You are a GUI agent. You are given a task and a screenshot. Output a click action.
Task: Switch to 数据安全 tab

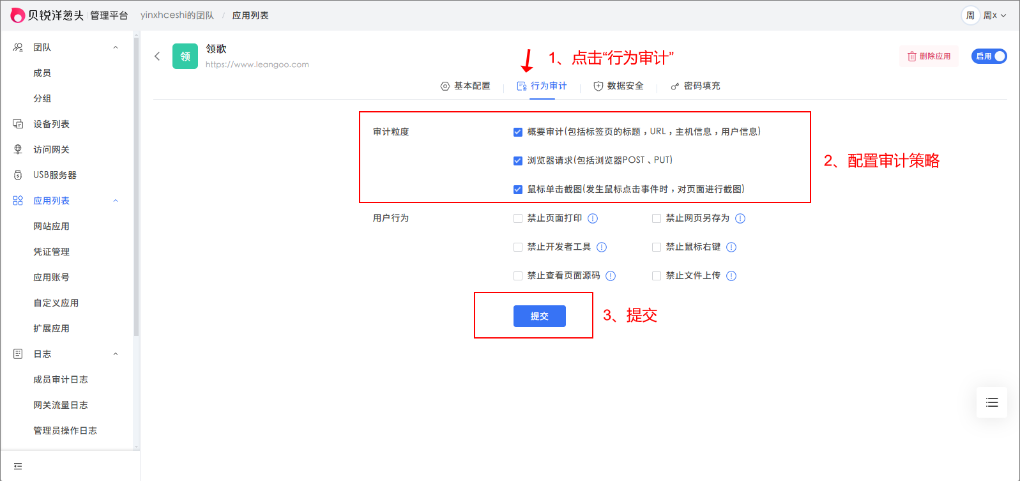tap(619, 86)
